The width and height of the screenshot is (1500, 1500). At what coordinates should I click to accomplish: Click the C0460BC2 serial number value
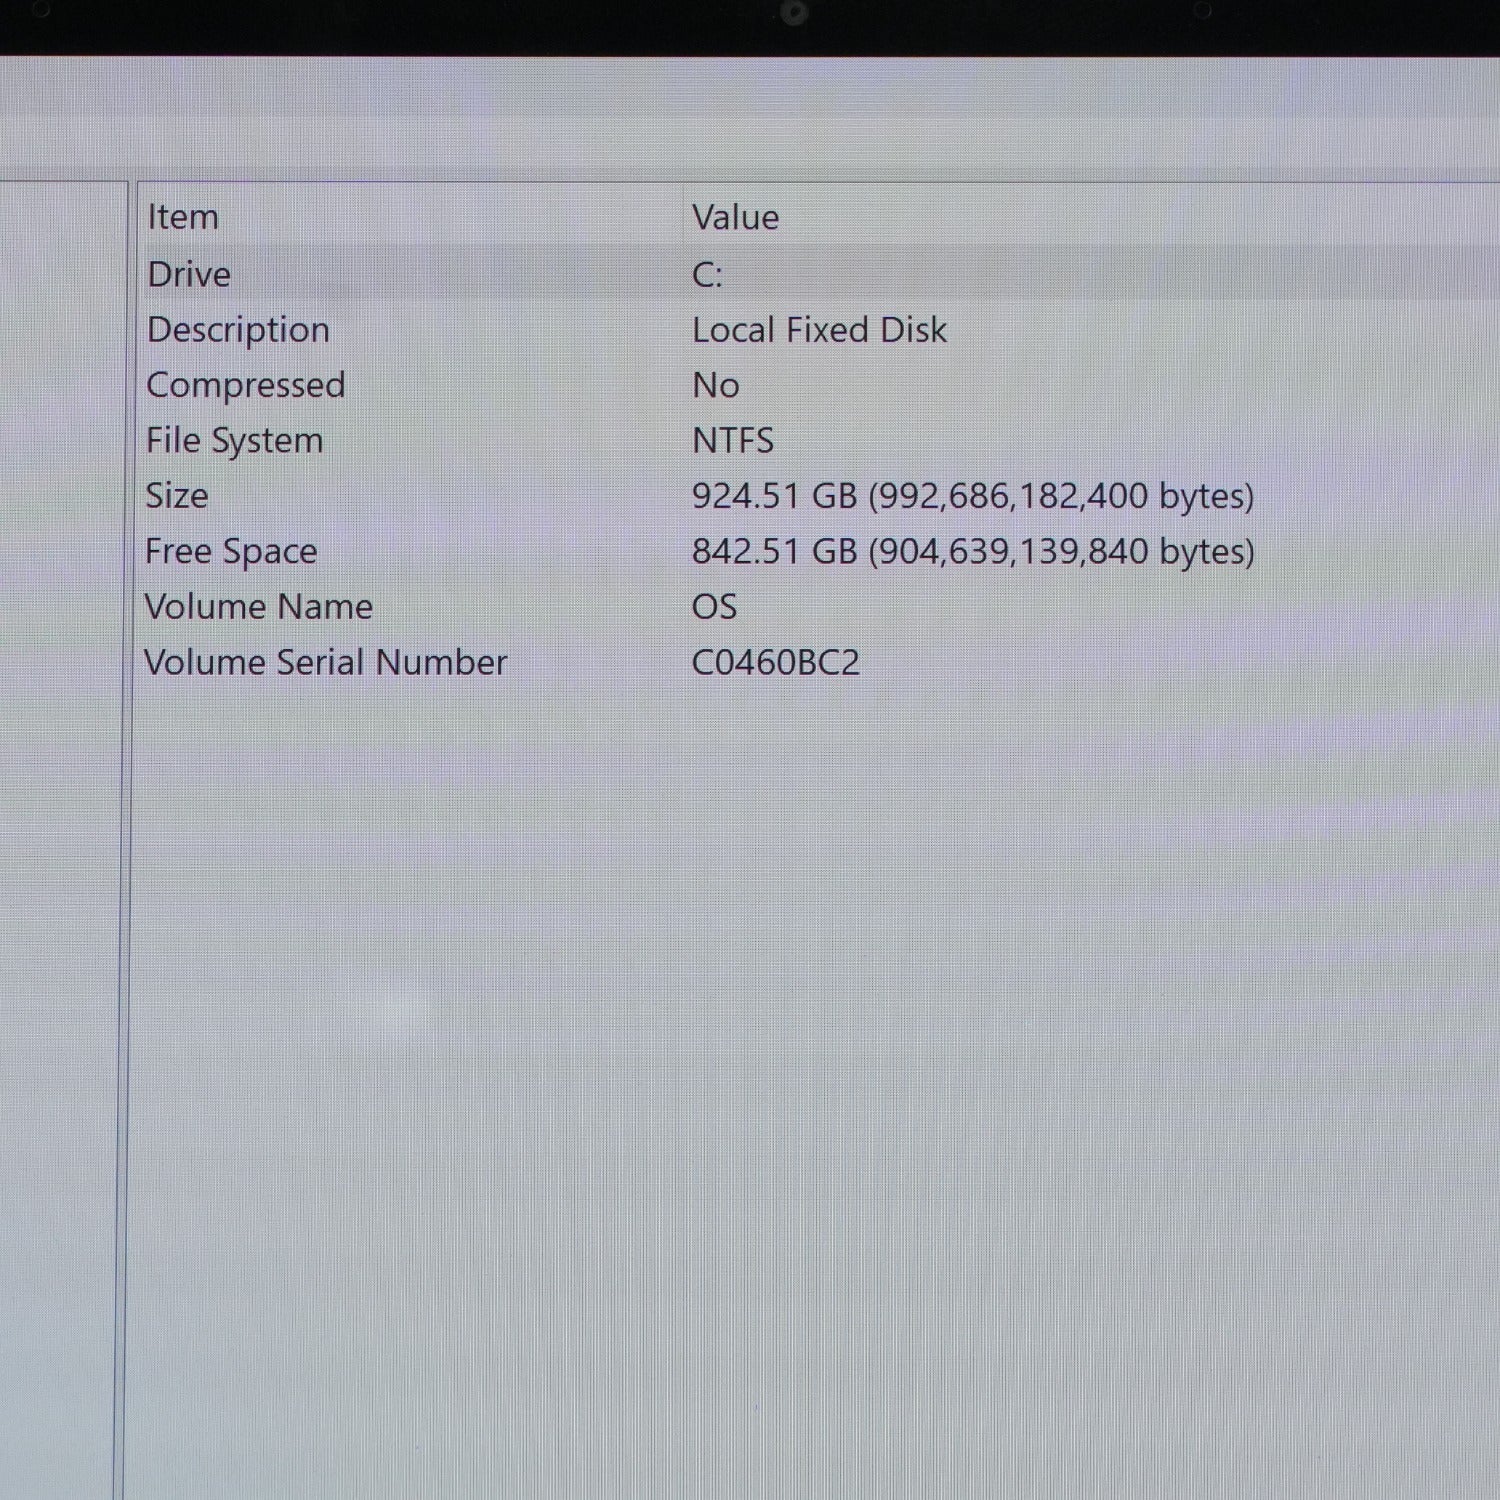(x=776, y=663)
